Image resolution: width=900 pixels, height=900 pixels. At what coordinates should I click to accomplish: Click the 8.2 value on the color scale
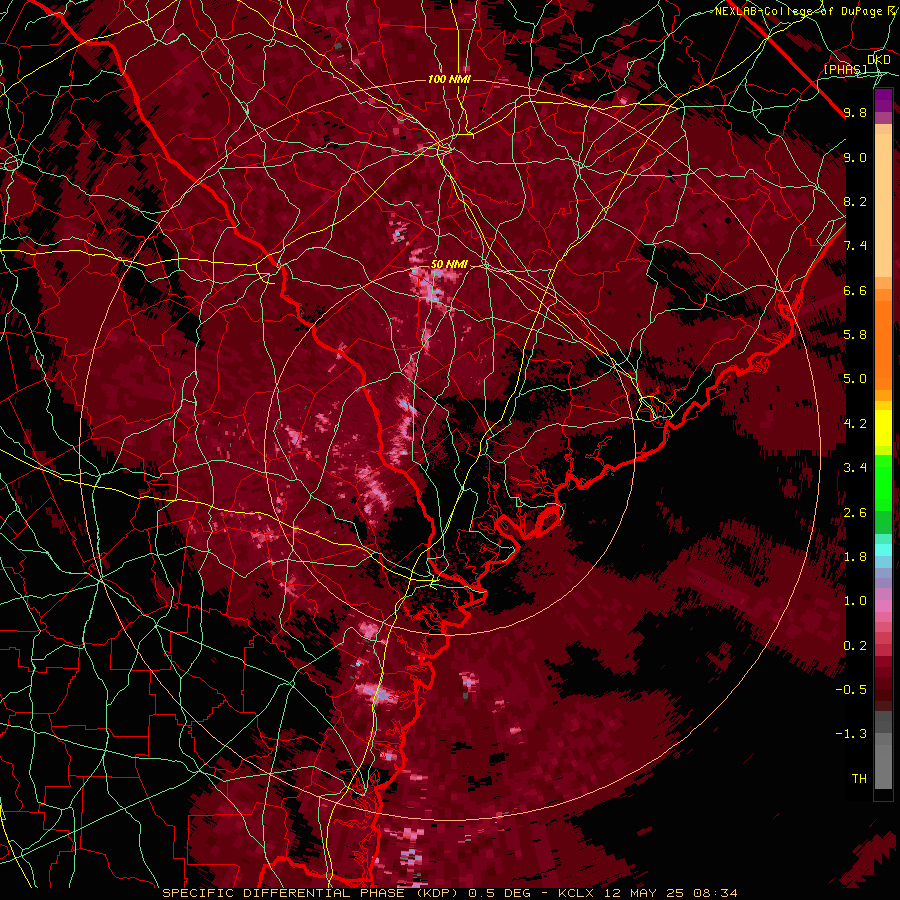point(855,201)
